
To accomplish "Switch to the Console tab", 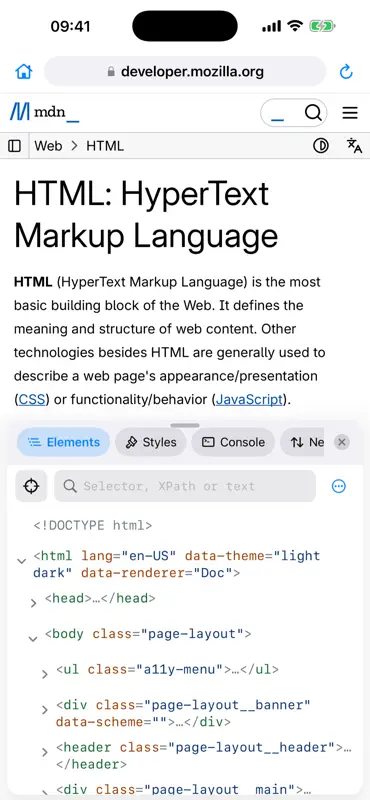I will [233, 442].
